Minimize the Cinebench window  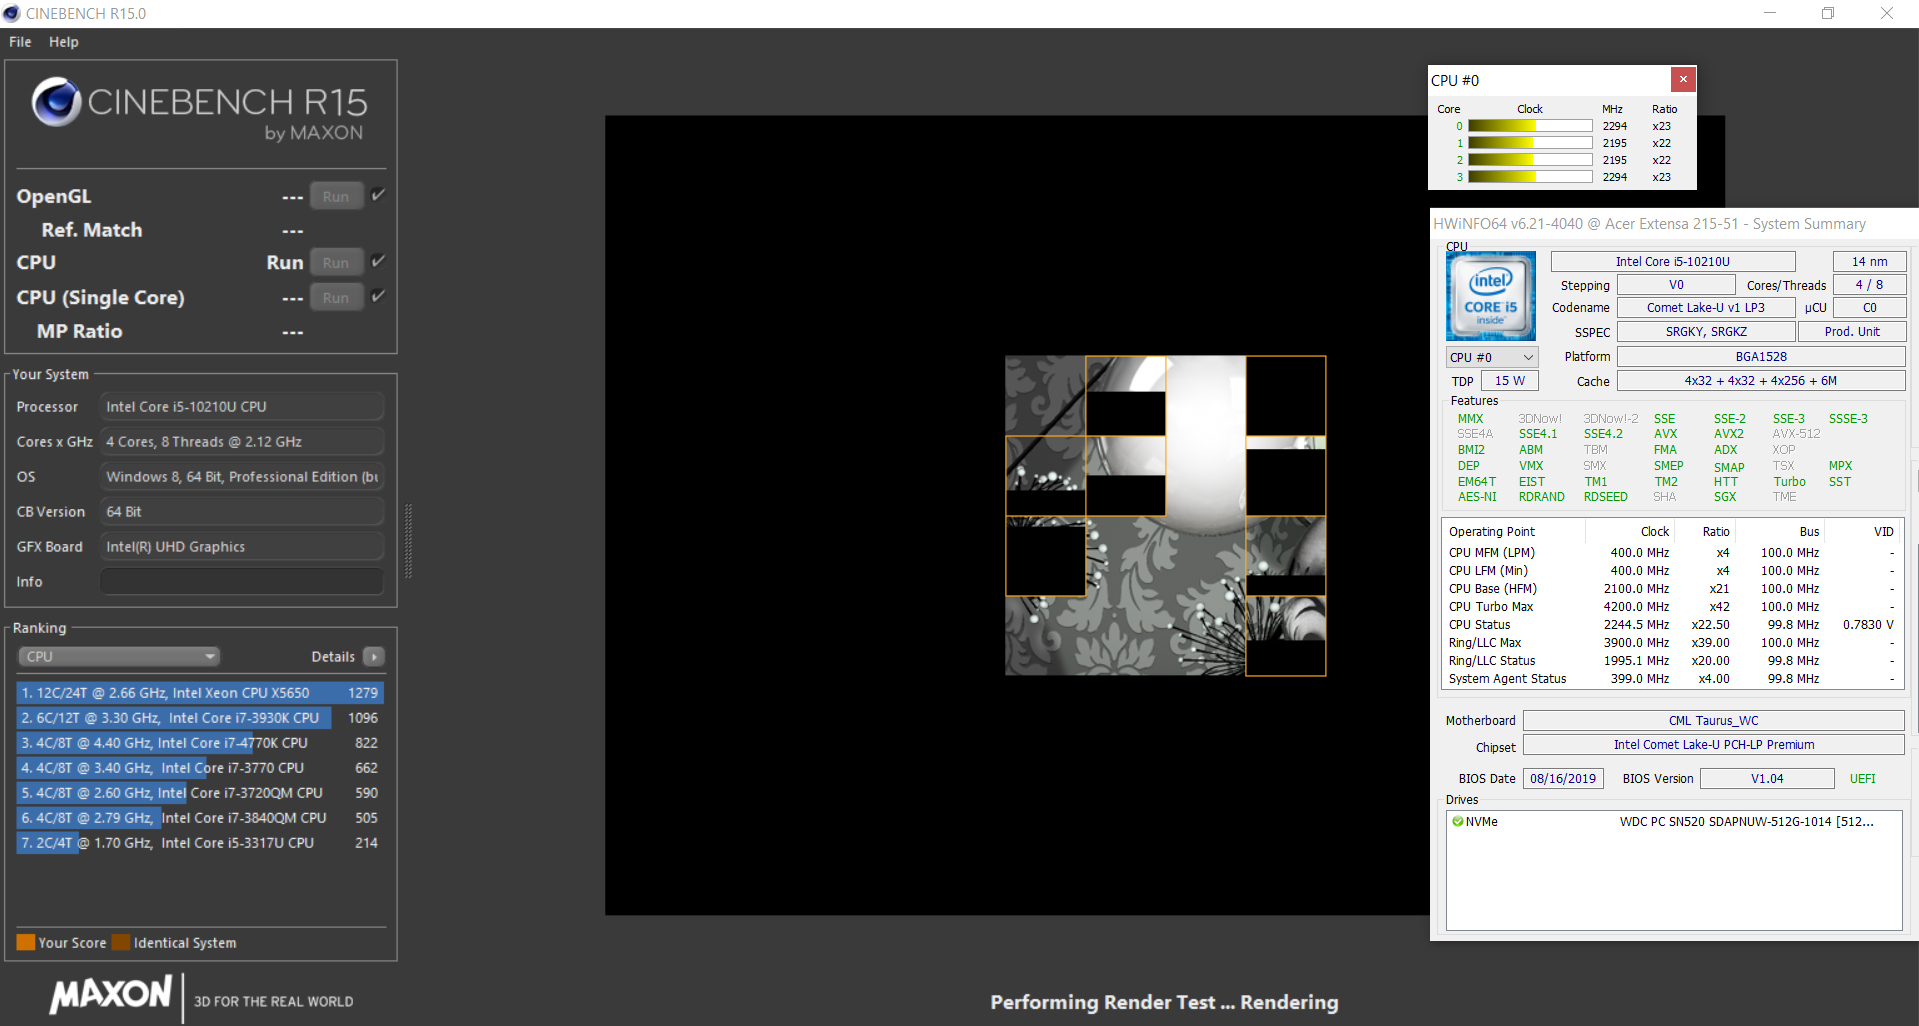point(1770,13)
